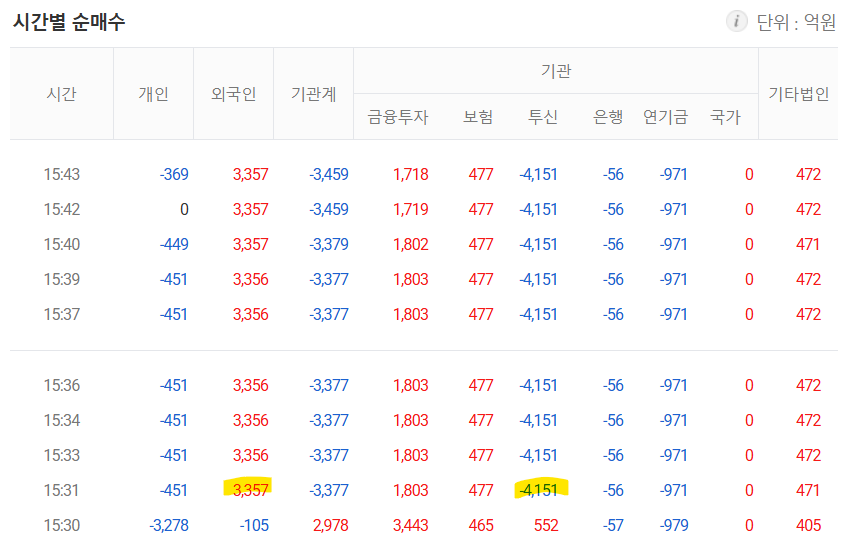Click the 보험 sub-header
This screenshot has width=862, height=552.
(x=478, y=117)
